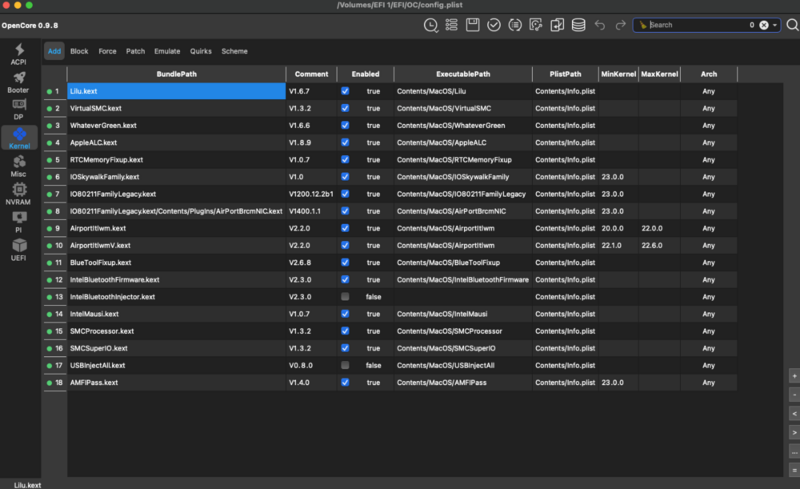Screen dimensions: 800x489
Task: Clear the search field with the X
Action: pos(764,25)
